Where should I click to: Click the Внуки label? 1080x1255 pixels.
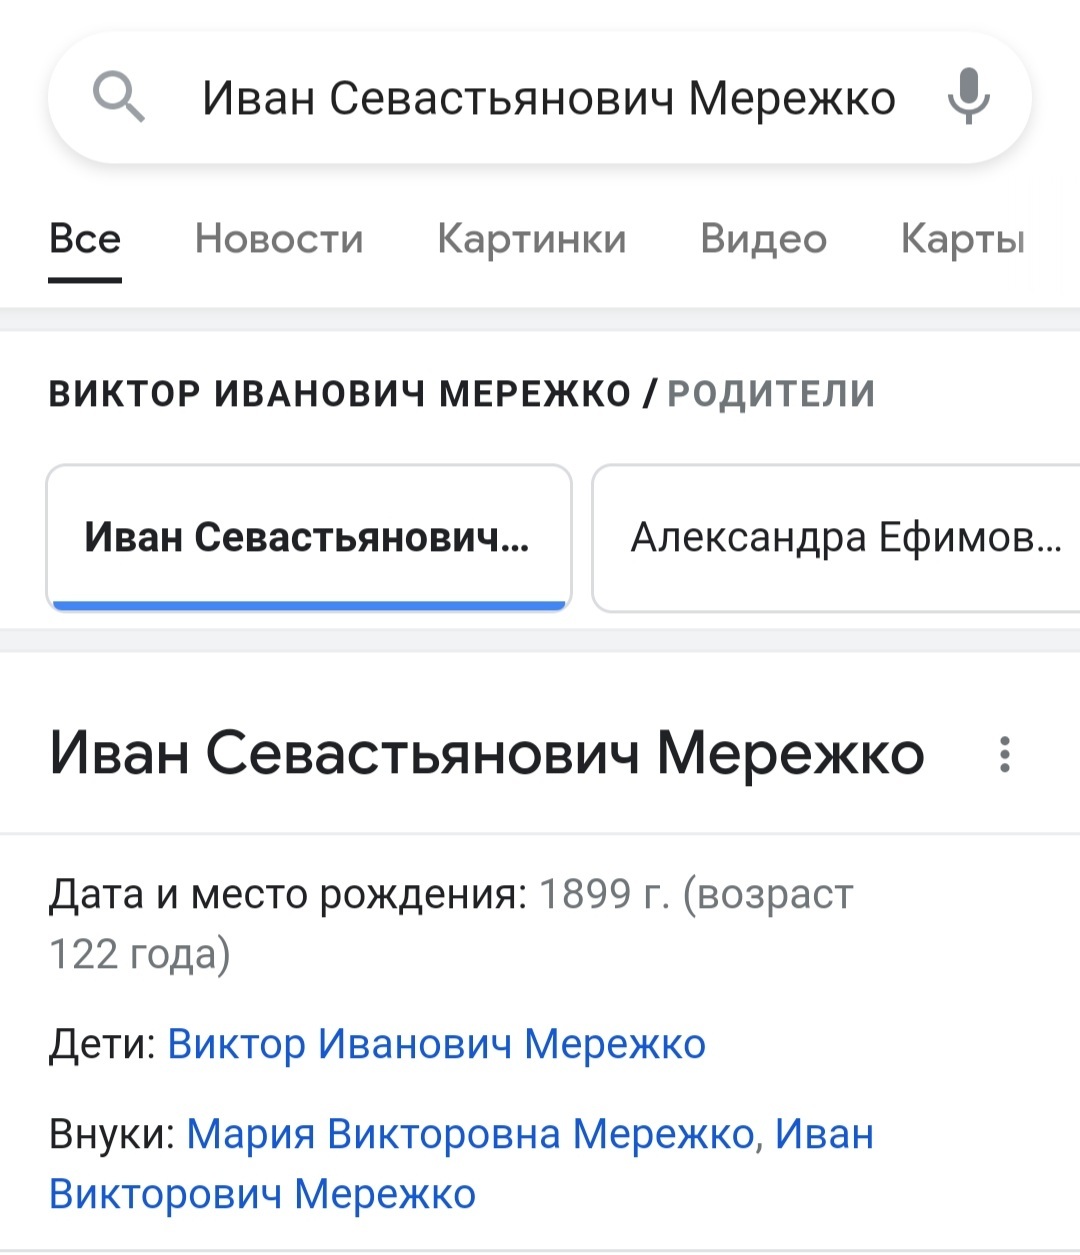(x=112, y=1134)
